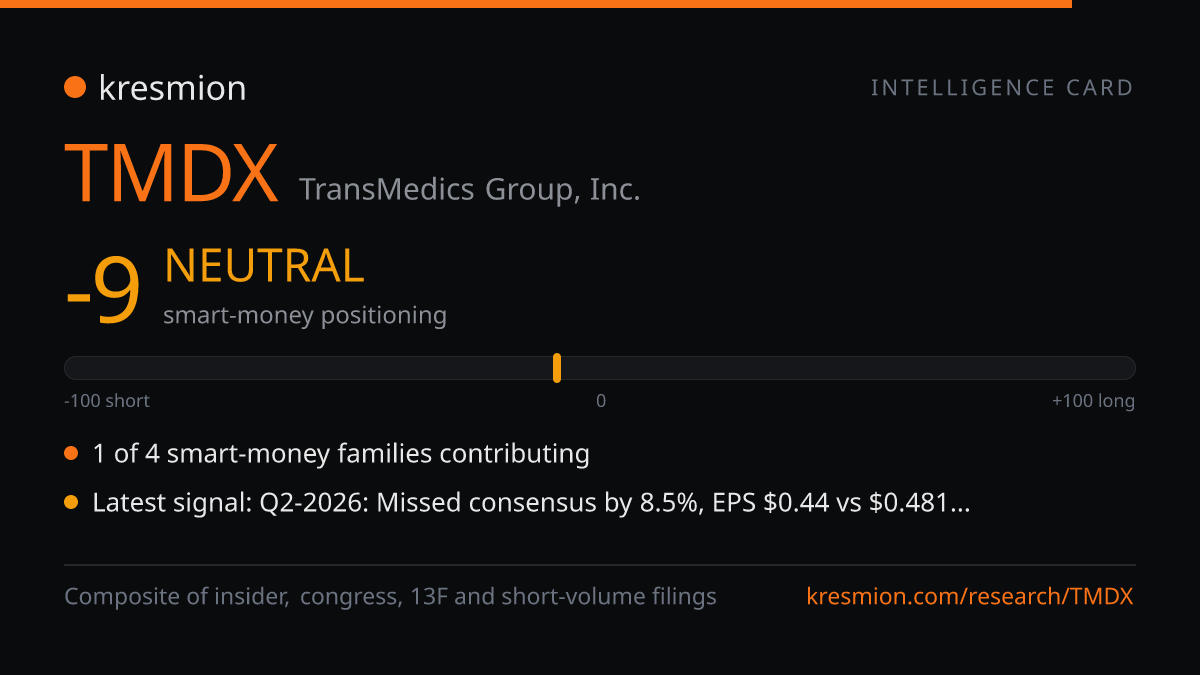Image resolution: width=1200 pixels, height=675 pixels.
Task: Open kresmion.com/research/TMDX link
Action: click(x=970, y=597)
